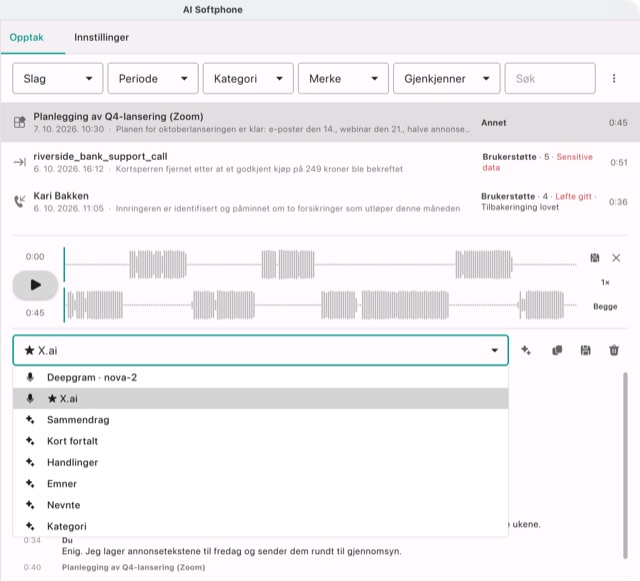The width and height of the screenshot is (640, 581).
Task: Click the sparkle icon beside Nevnte
Action: (30, 504)
